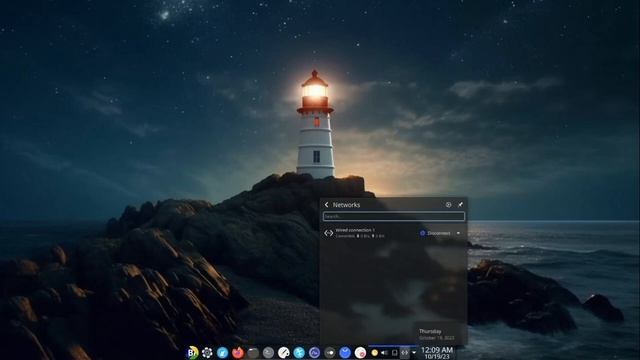
Task: Pin the Networks popup open
Action: [x=460, y=205]
